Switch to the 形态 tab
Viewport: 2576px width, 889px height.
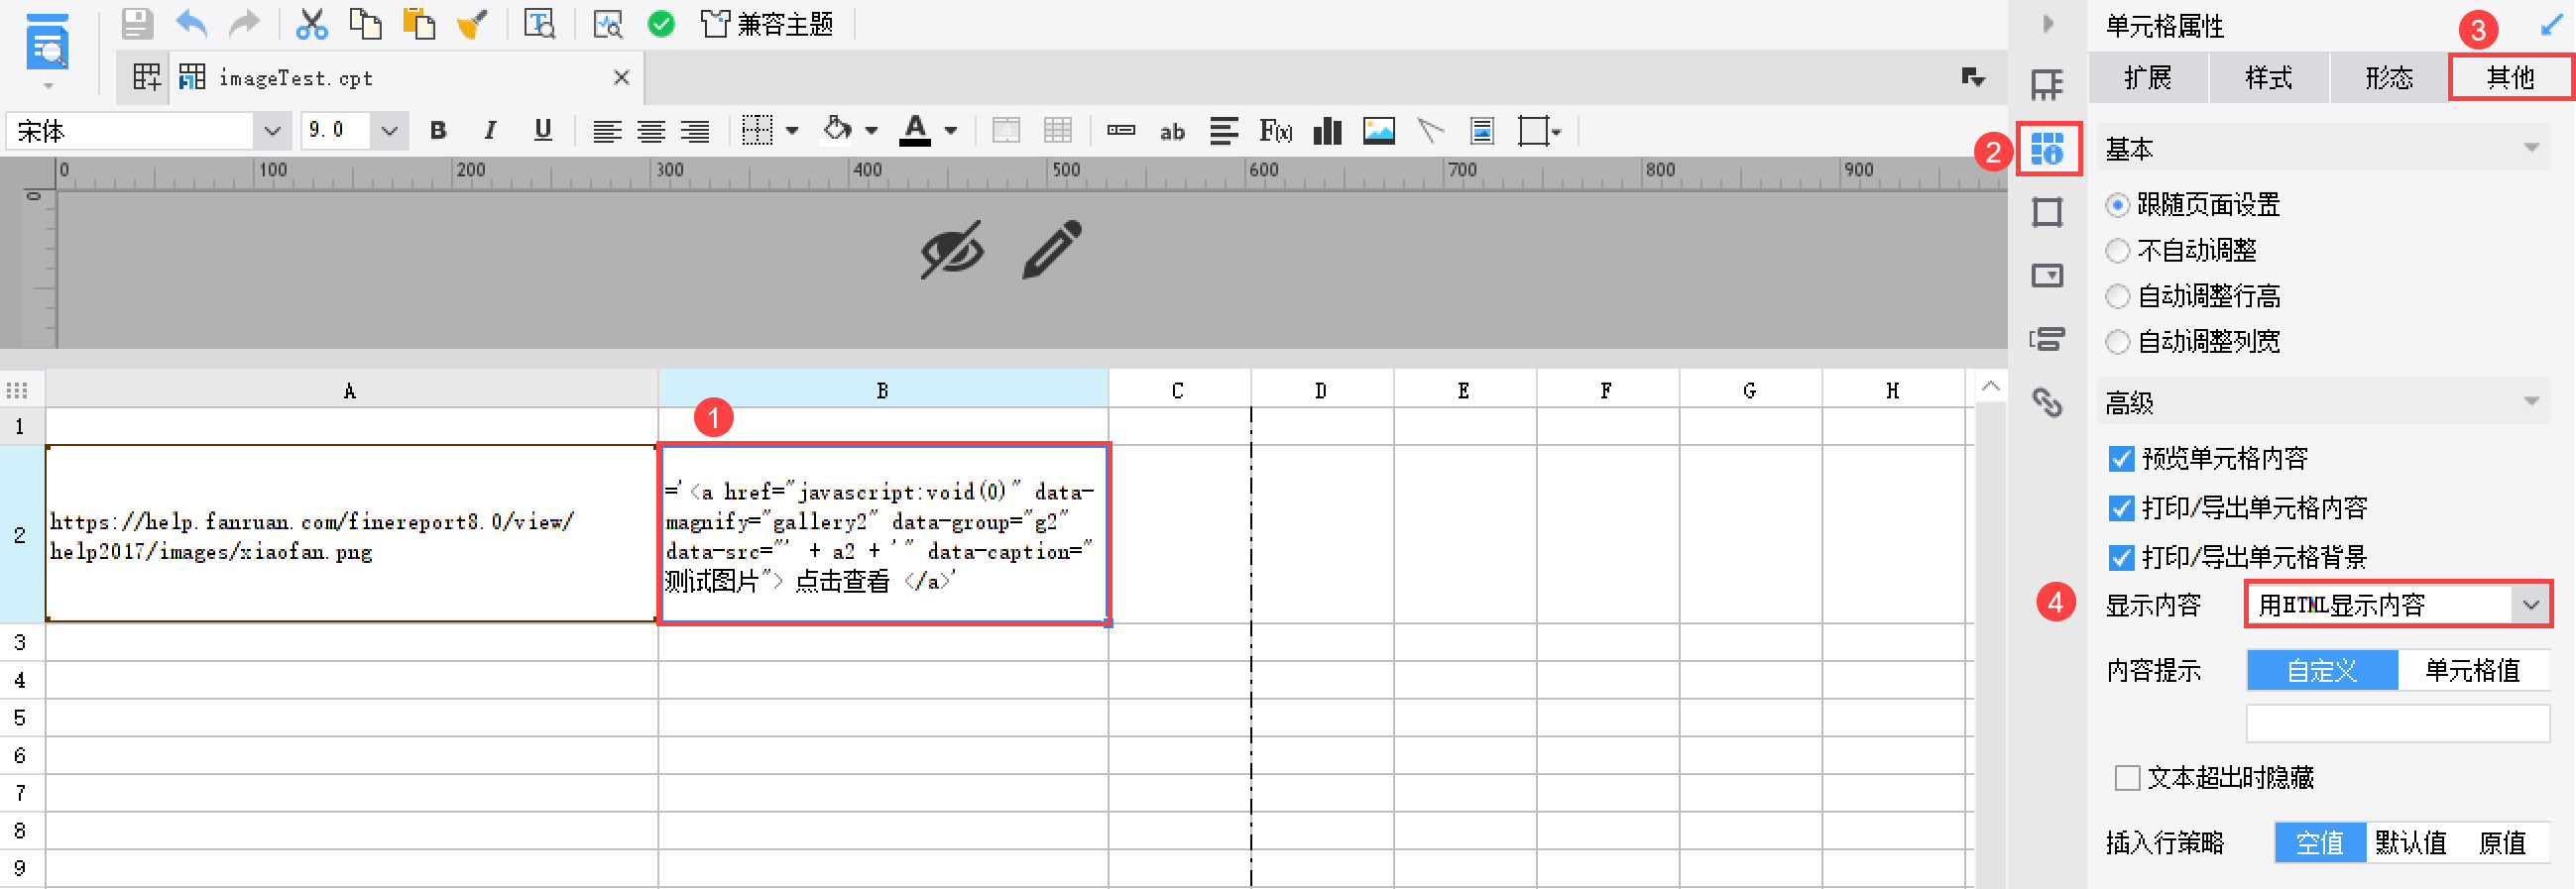(2389, 78)
